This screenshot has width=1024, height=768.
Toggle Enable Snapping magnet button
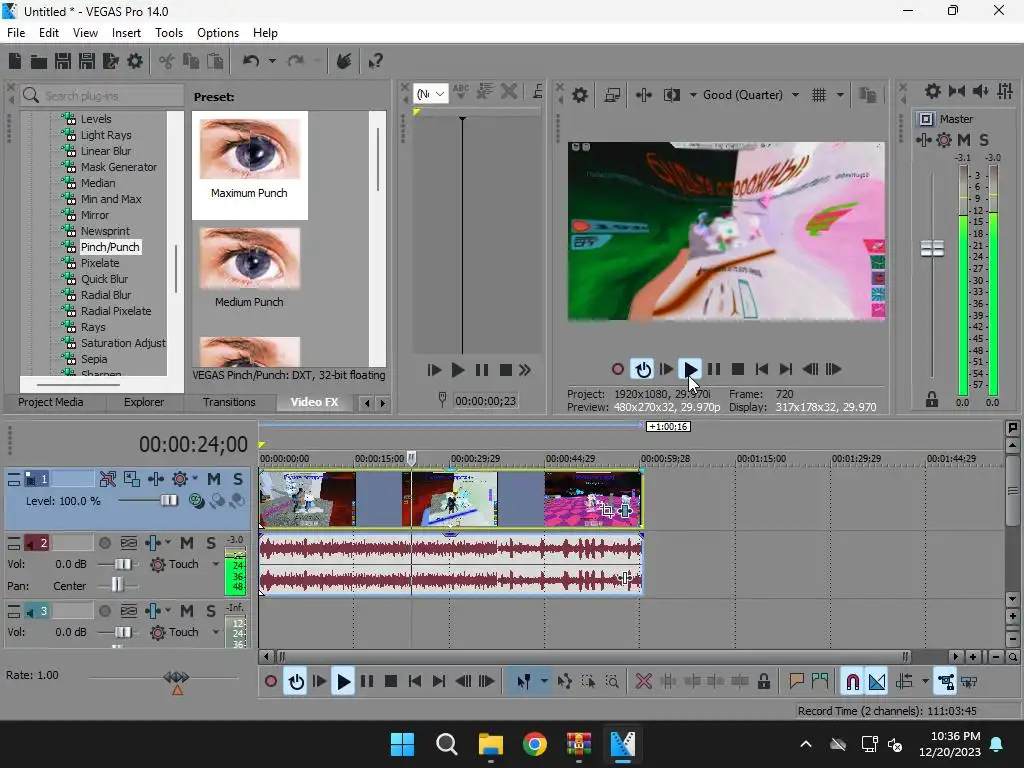(x=852, y=682)
